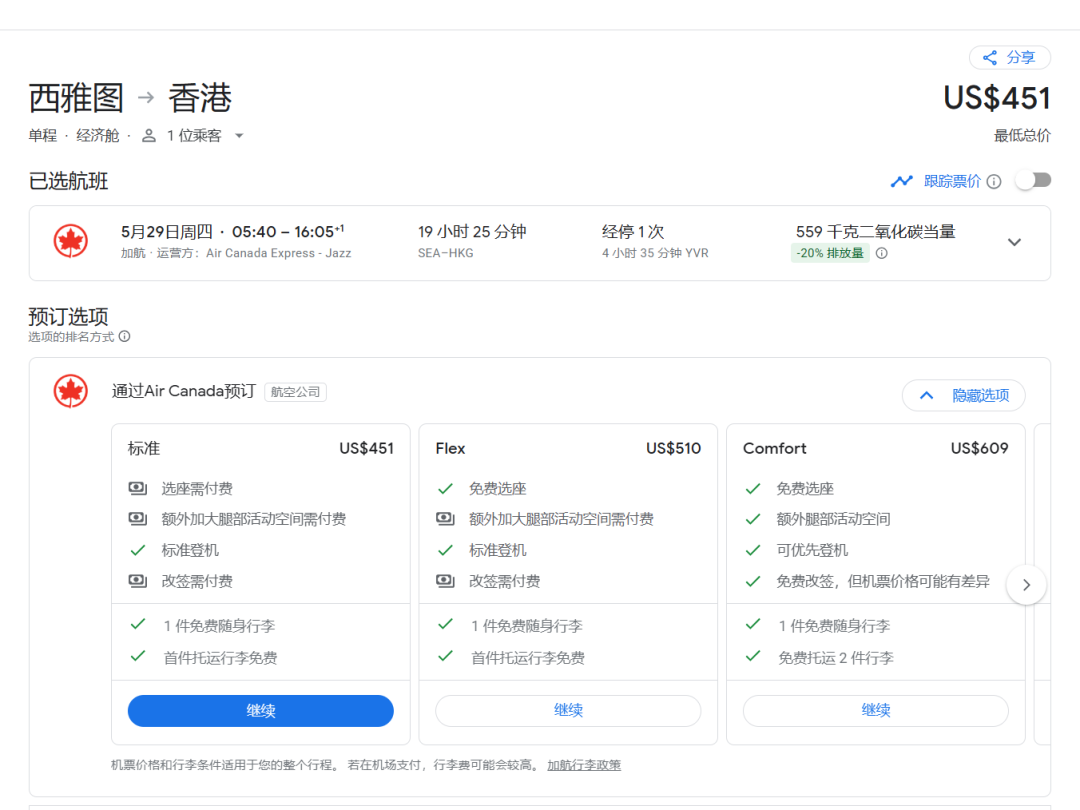1080x810 pixels.
Task: Click the US$609 Comfort price
Action: pos(979,448)
